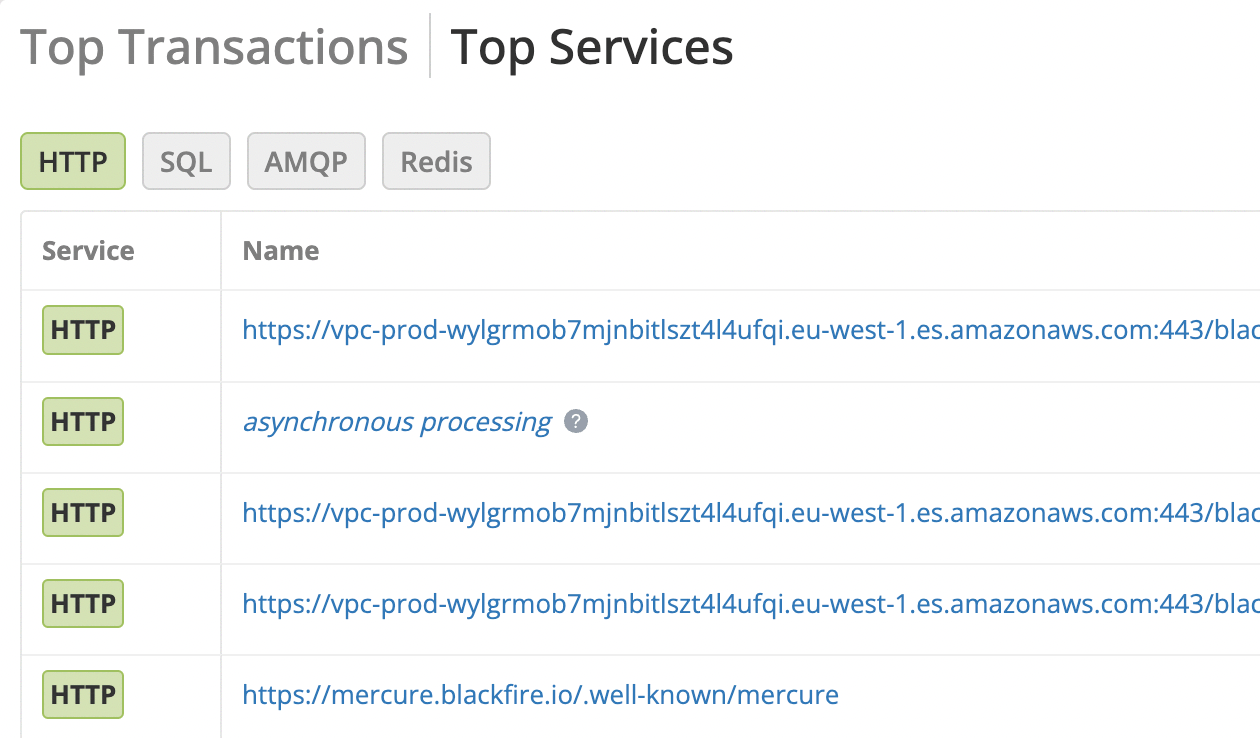Click the HTTP badge on the fourth row
The image size is (1260, 738).
point(82,603)
